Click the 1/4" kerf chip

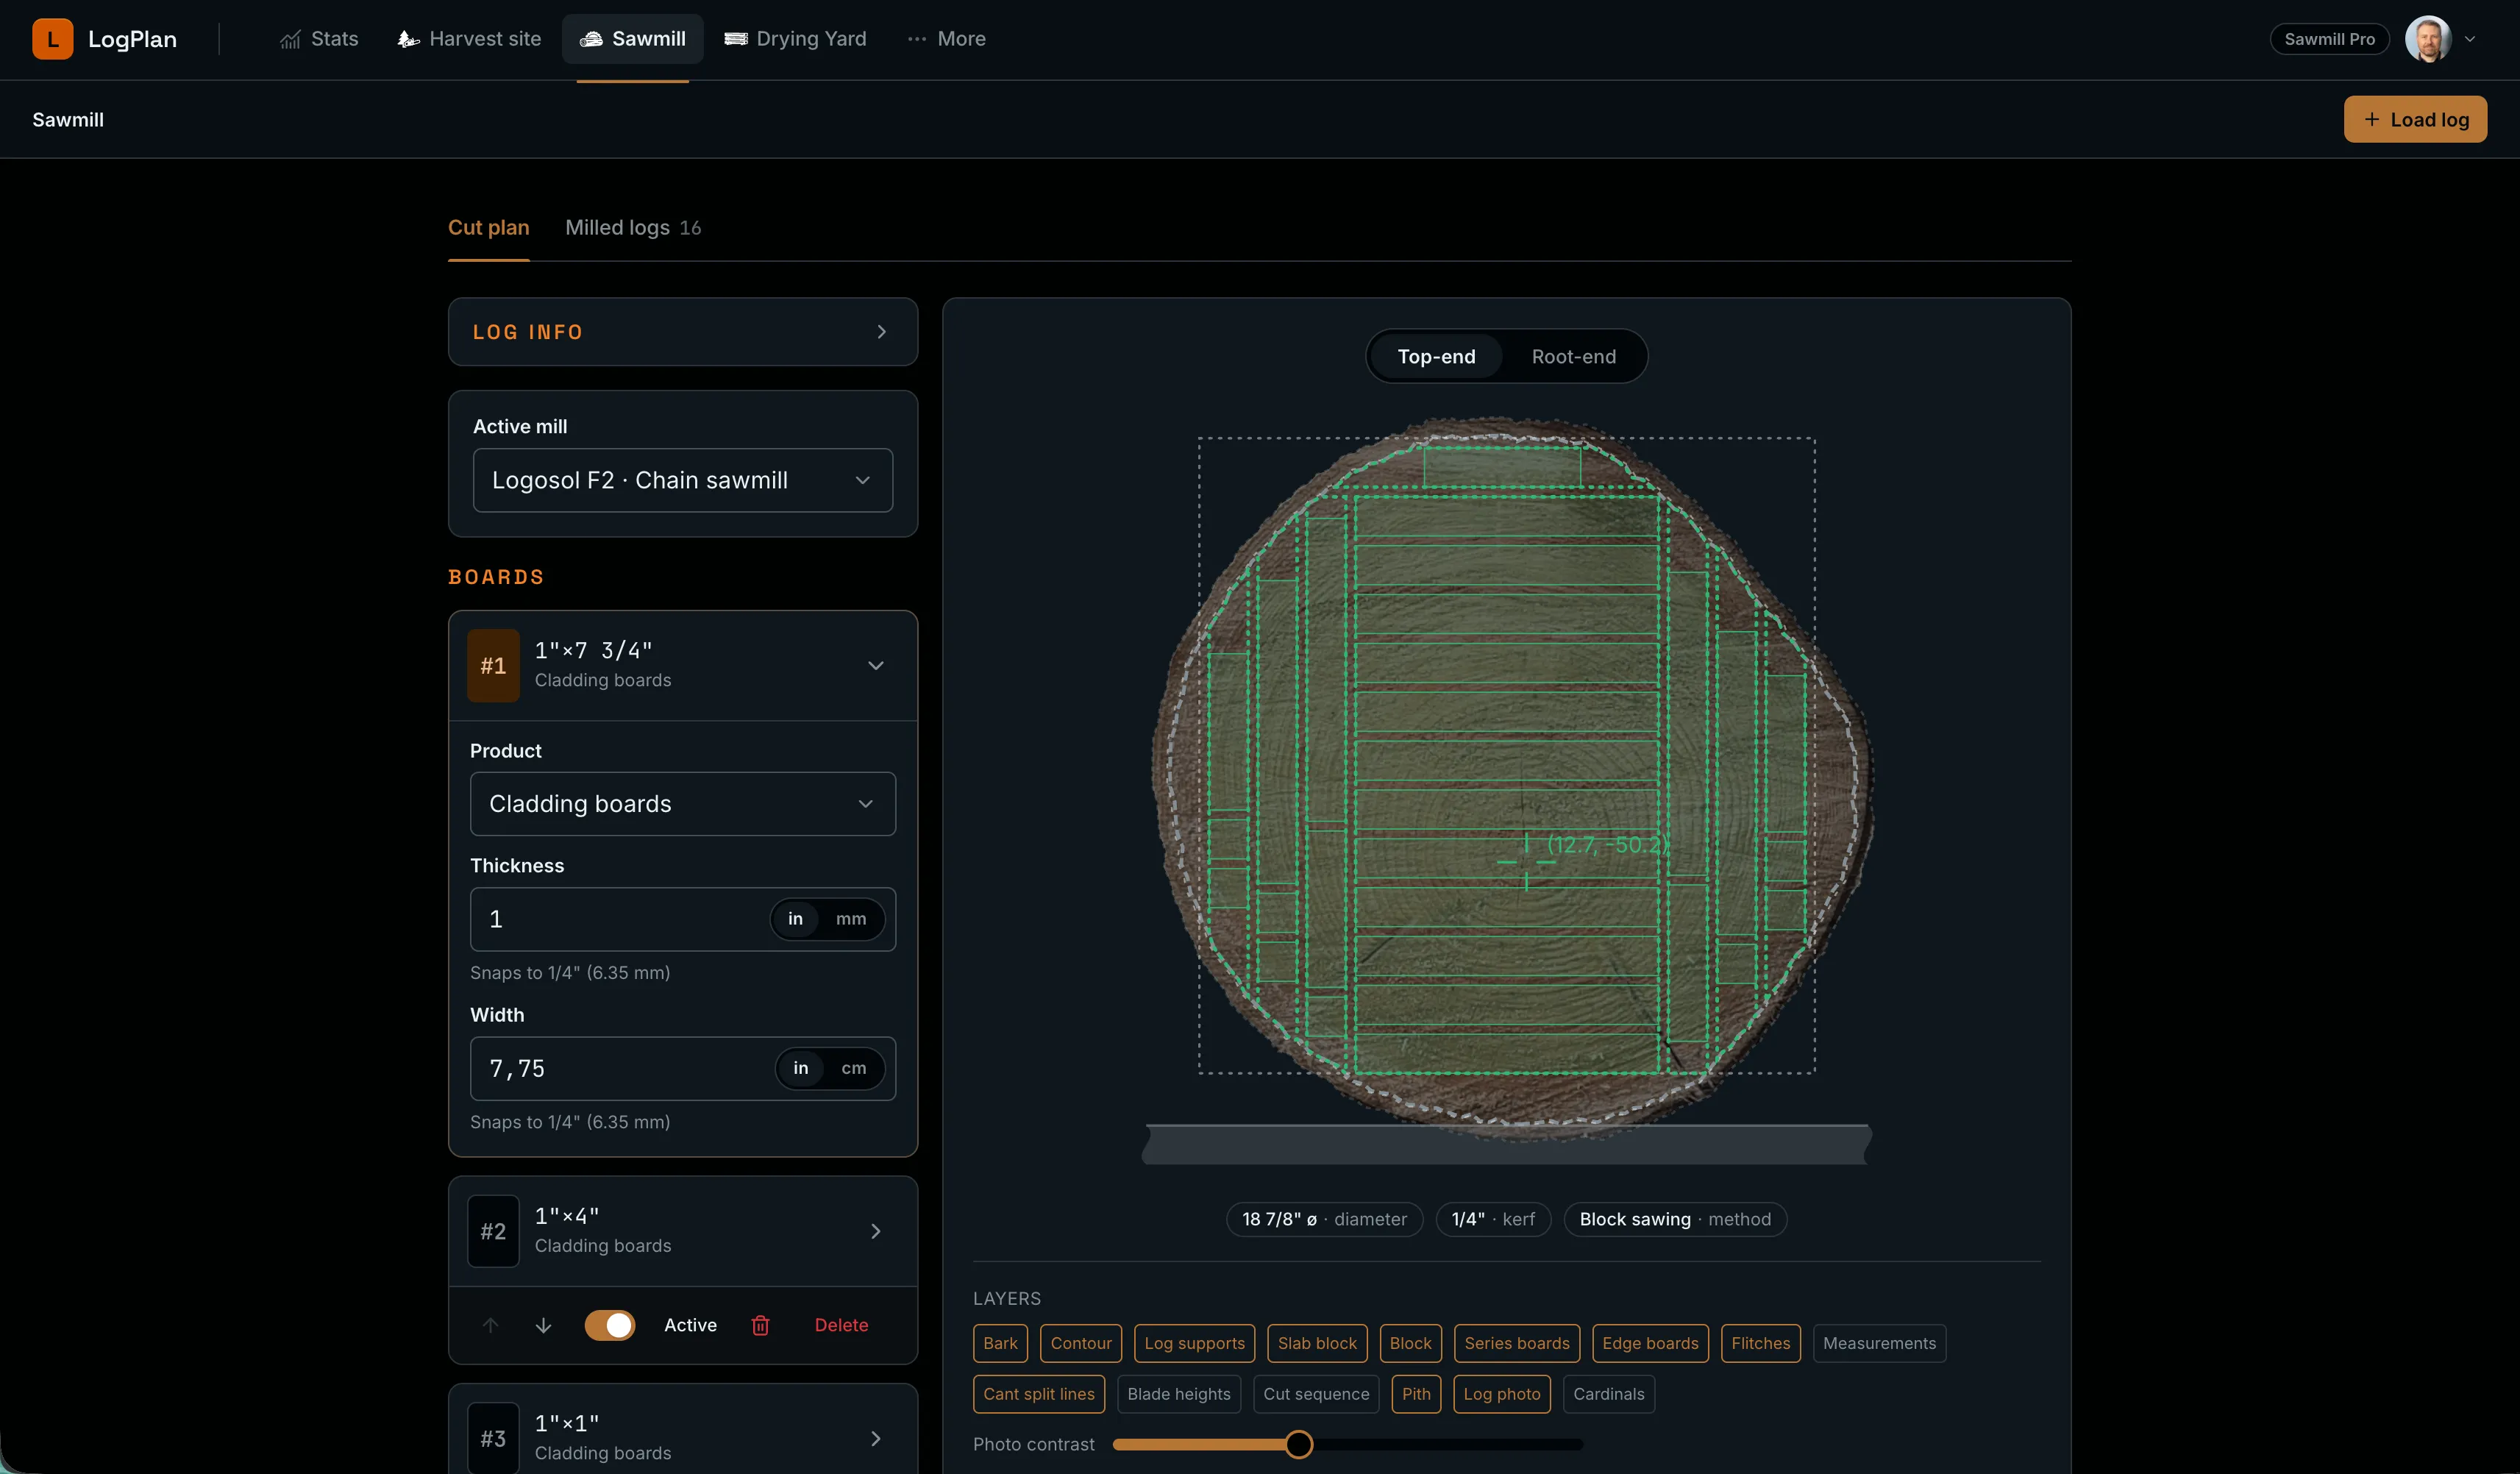[1493, 1219]
